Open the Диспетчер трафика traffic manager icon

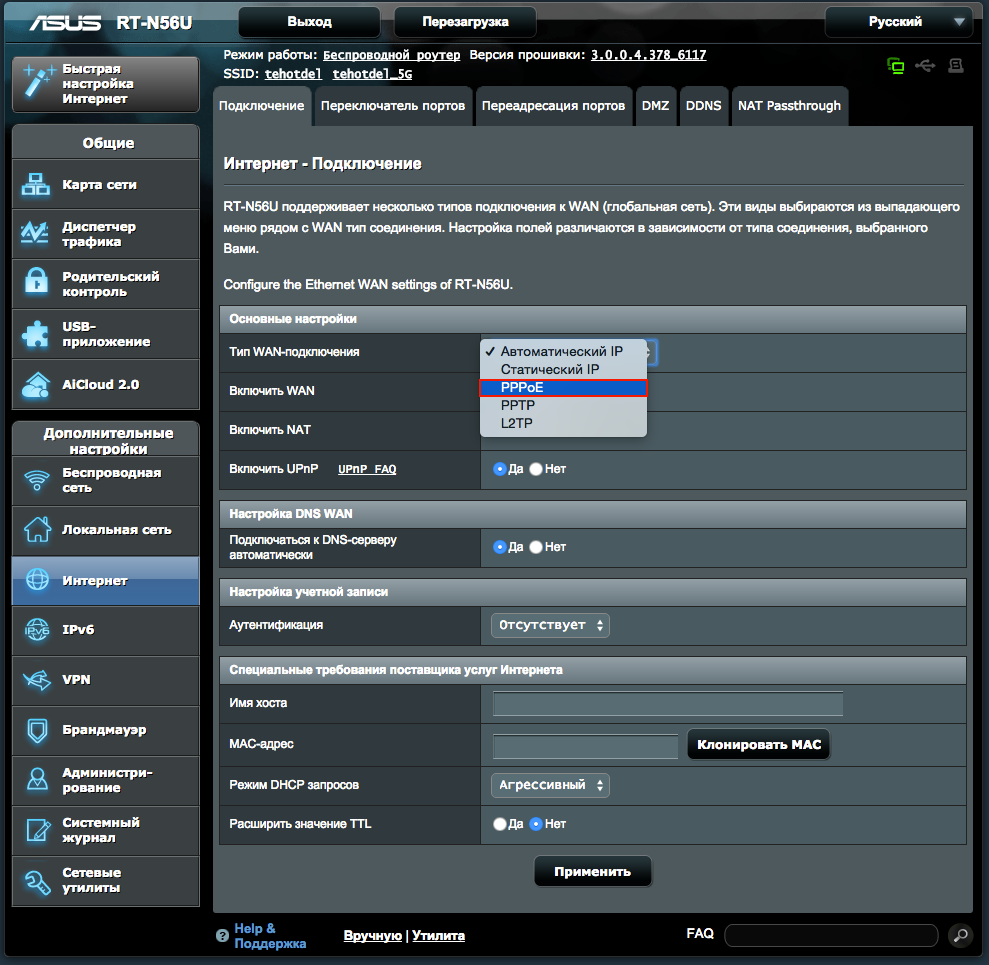(35, 233)
